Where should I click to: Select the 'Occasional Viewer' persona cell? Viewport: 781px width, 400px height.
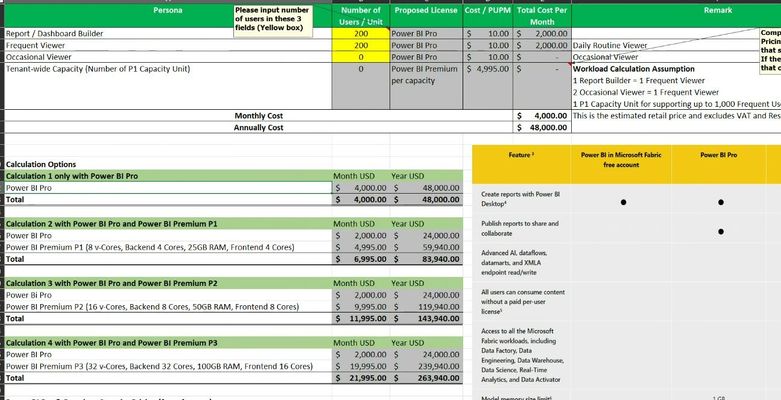point(168,57)
